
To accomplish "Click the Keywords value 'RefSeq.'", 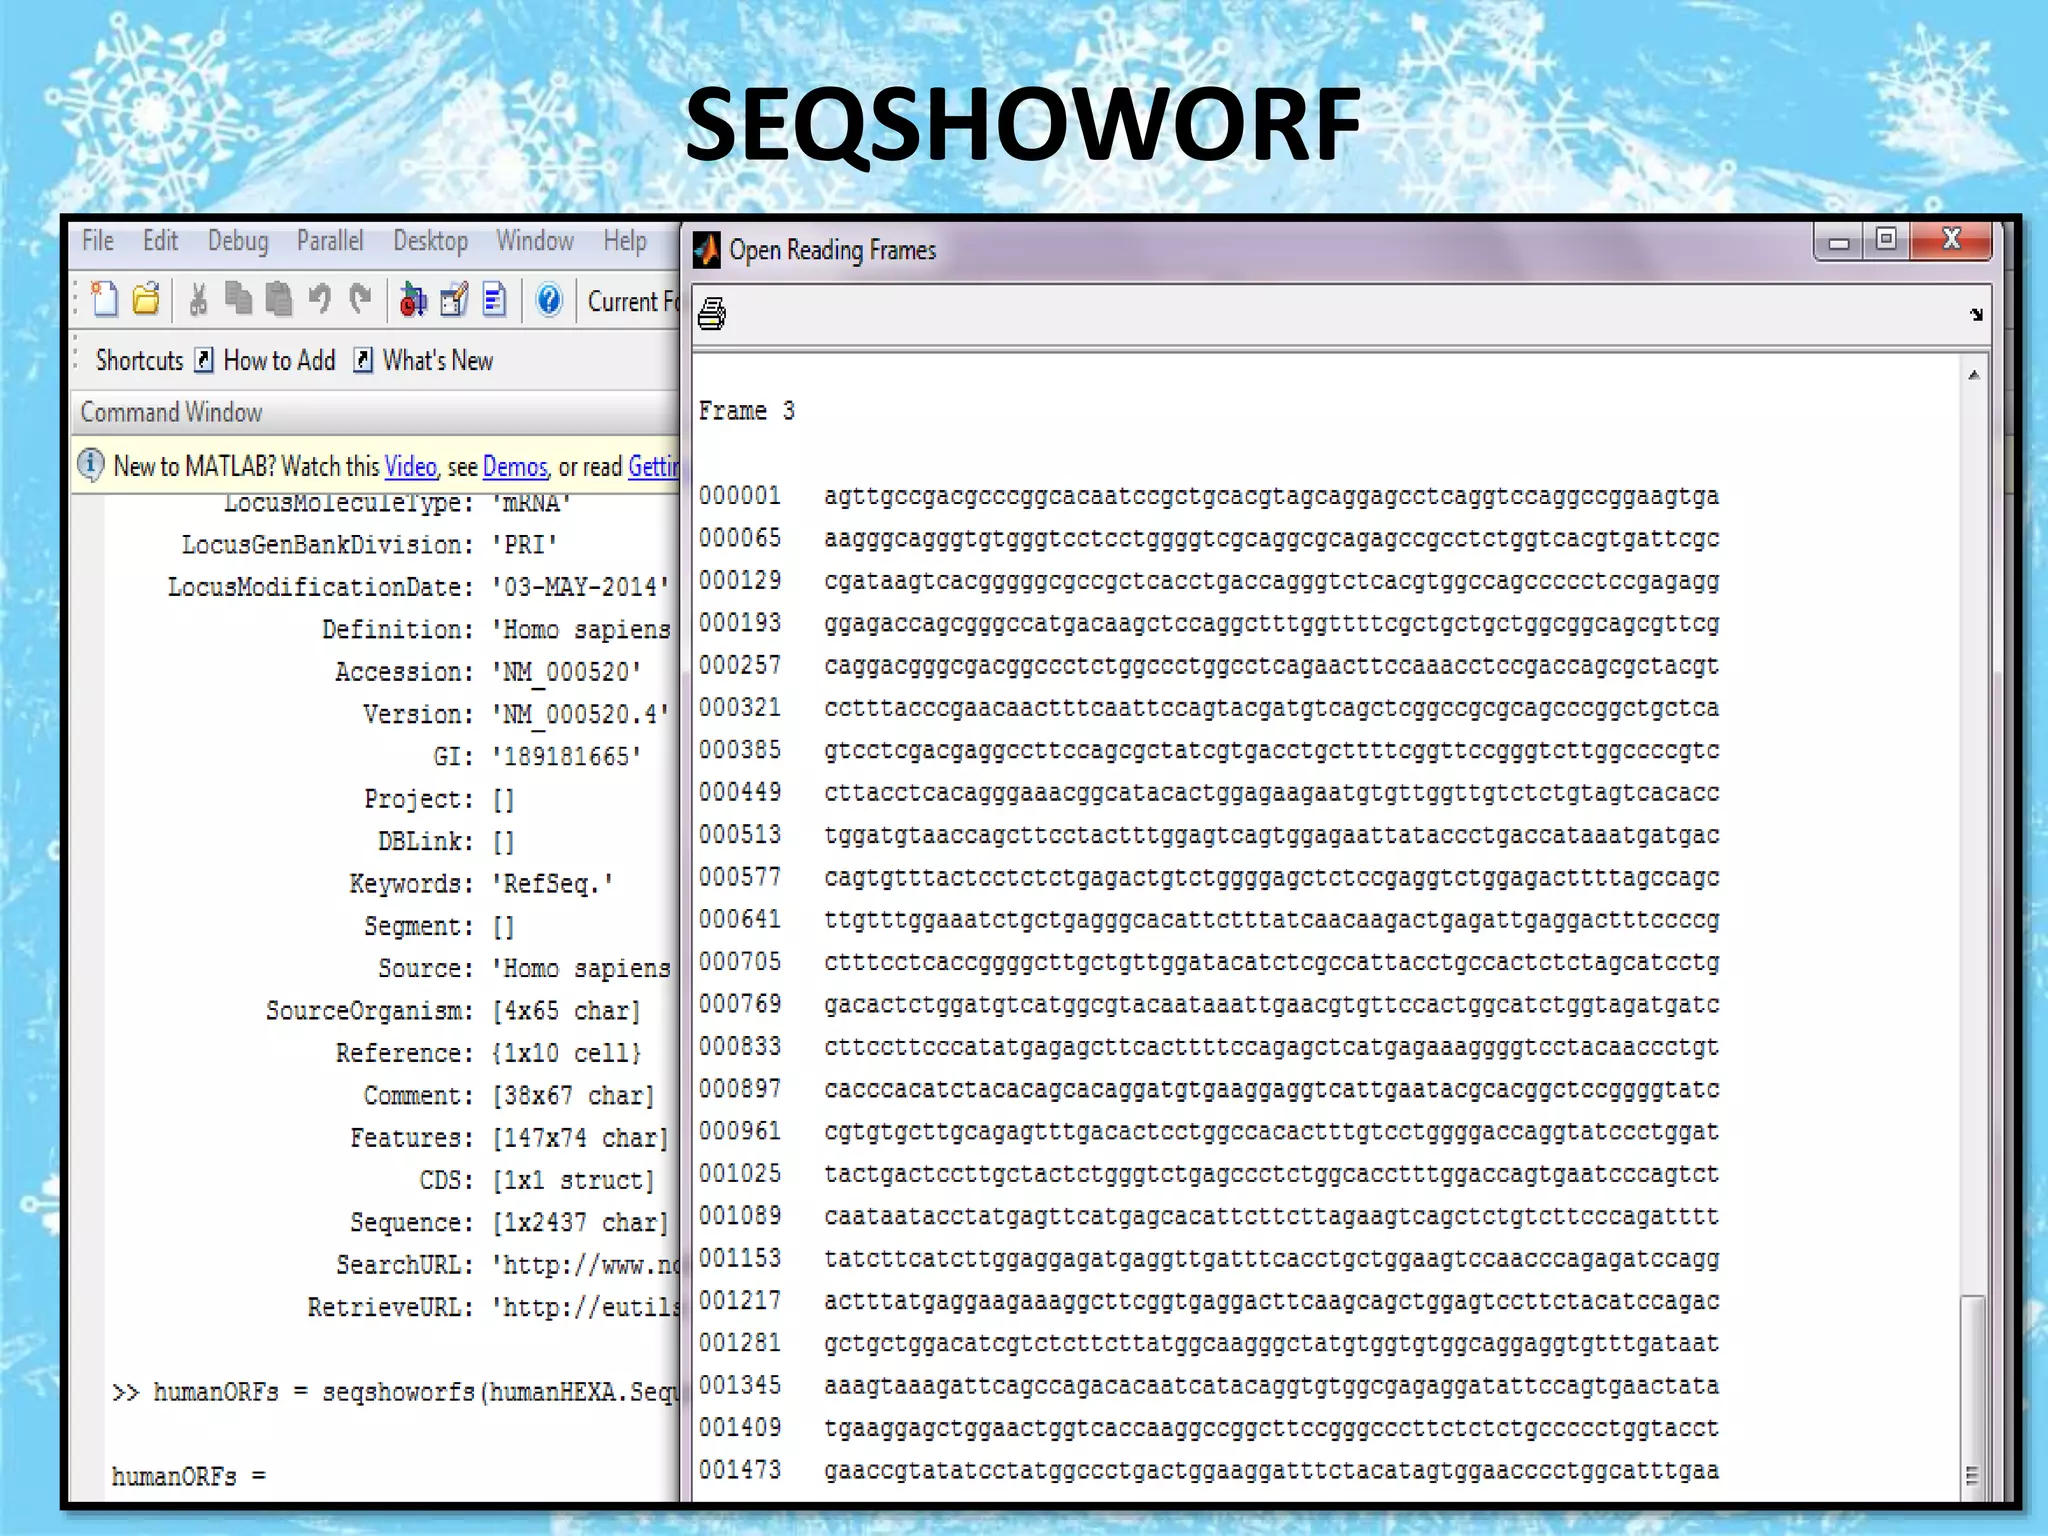I will (552, 884).
